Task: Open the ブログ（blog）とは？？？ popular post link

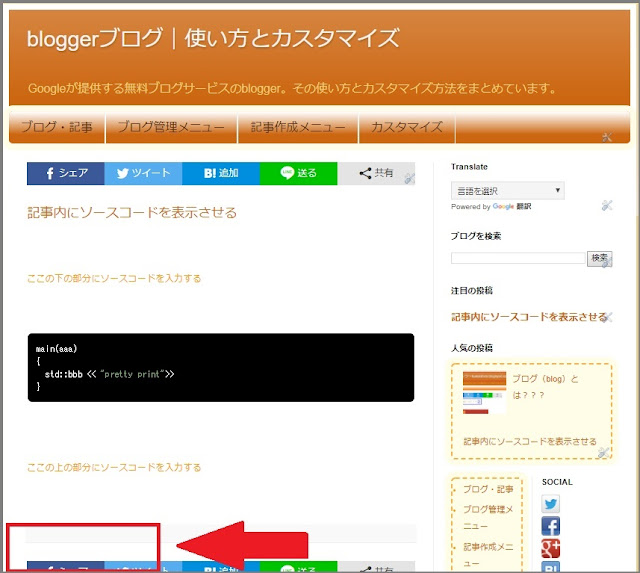Action: [545, 387]
